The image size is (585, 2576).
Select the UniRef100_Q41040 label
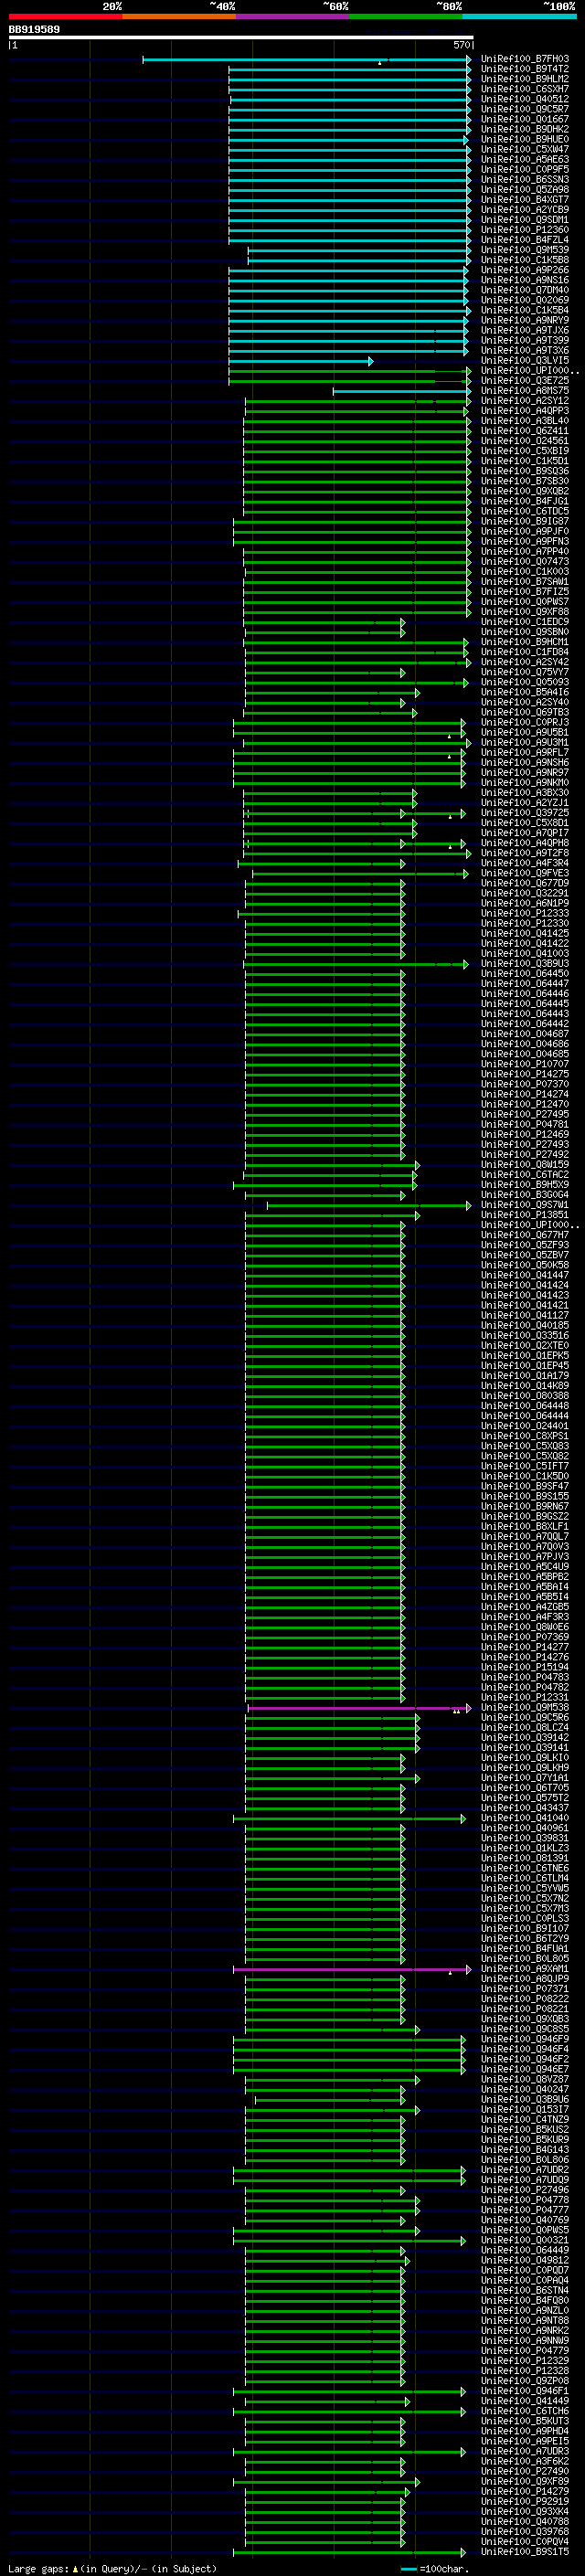525,1818
